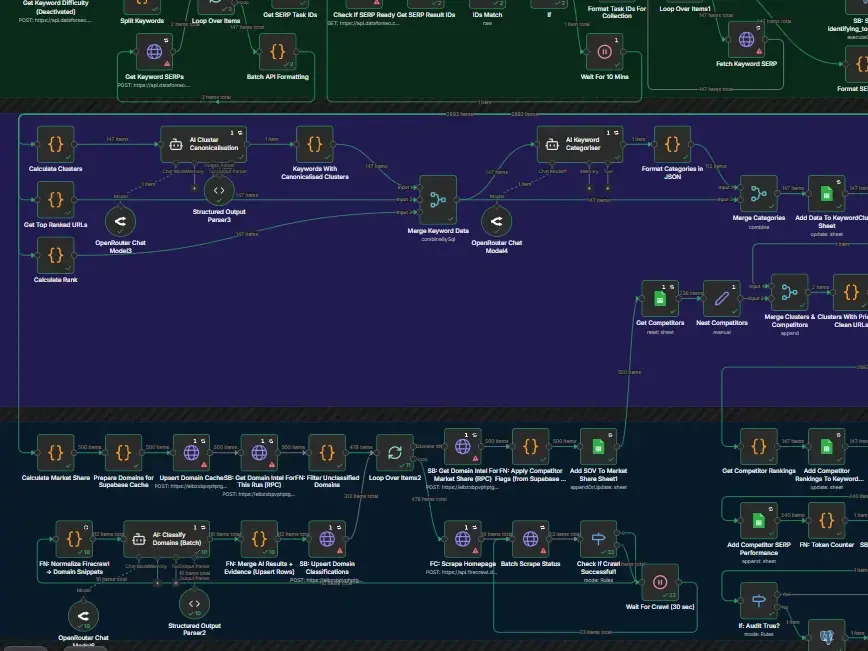Image resolution: width=868 pixels, height=651 pixels.
Task: Select the OpenRouter Chat Model3 node
Action: coord(120,221)
